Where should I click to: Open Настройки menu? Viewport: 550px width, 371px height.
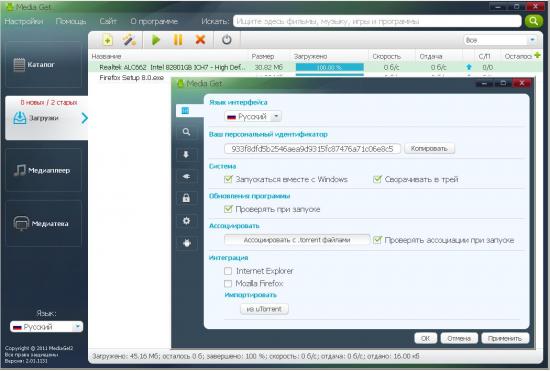(x=24, y=21)
